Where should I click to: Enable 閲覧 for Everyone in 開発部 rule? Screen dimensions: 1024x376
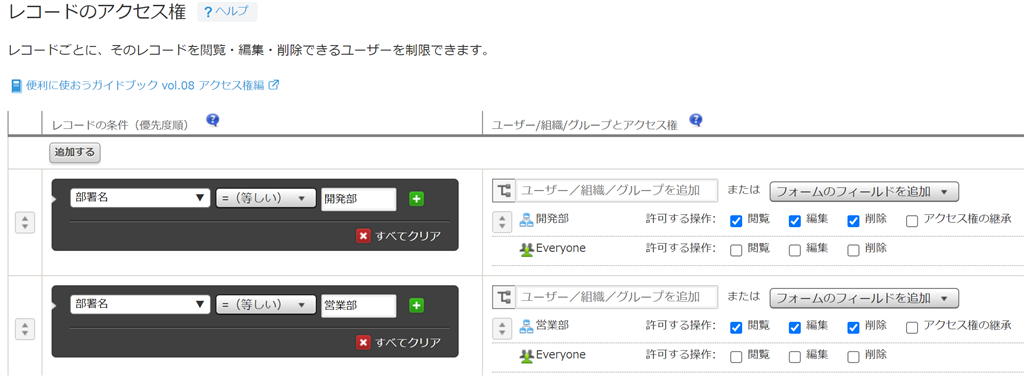coord(735,249)
